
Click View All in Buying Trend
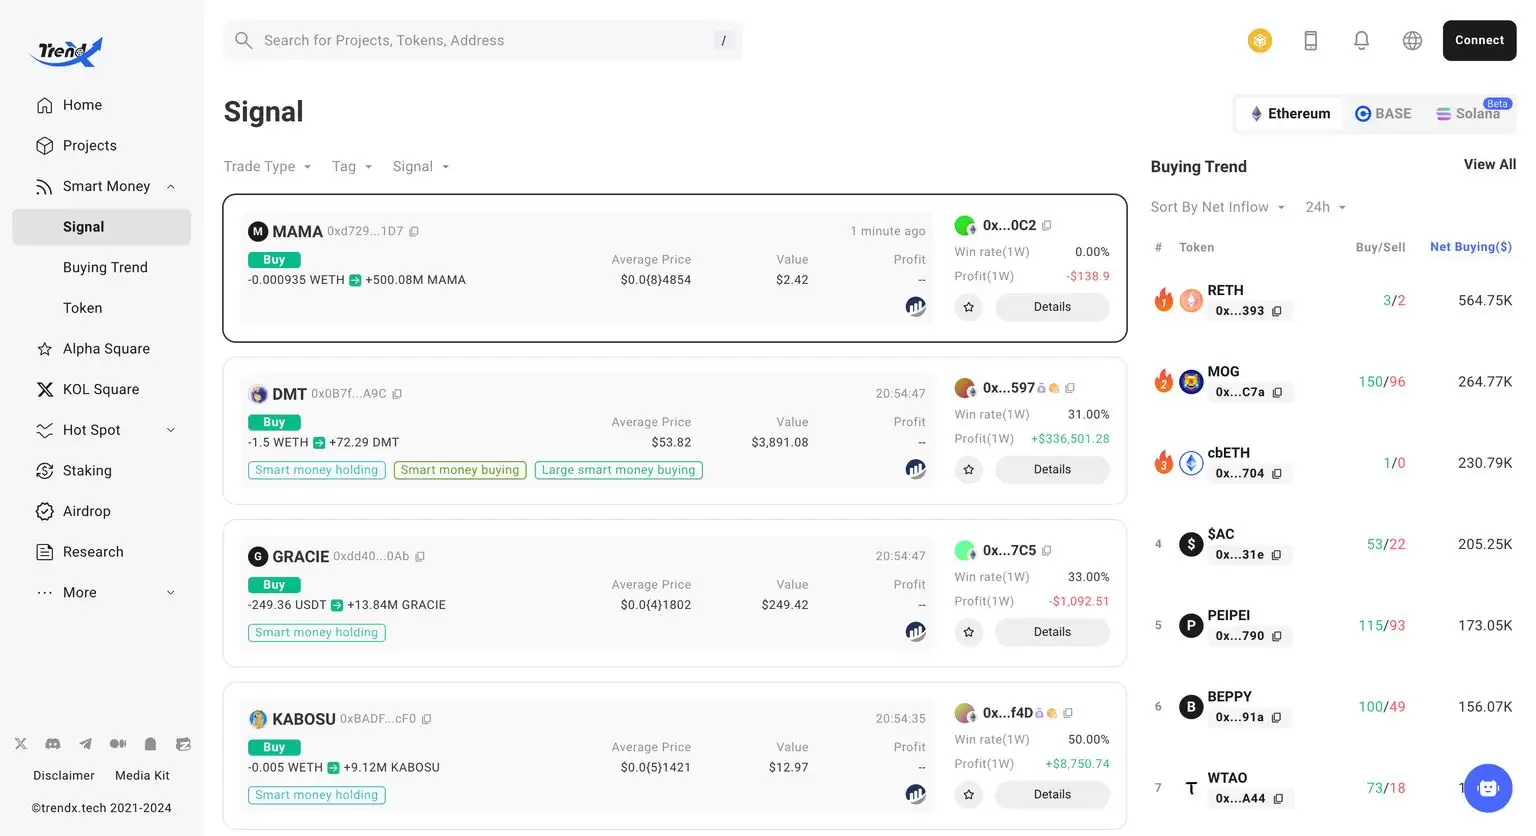click(1489, 165)
